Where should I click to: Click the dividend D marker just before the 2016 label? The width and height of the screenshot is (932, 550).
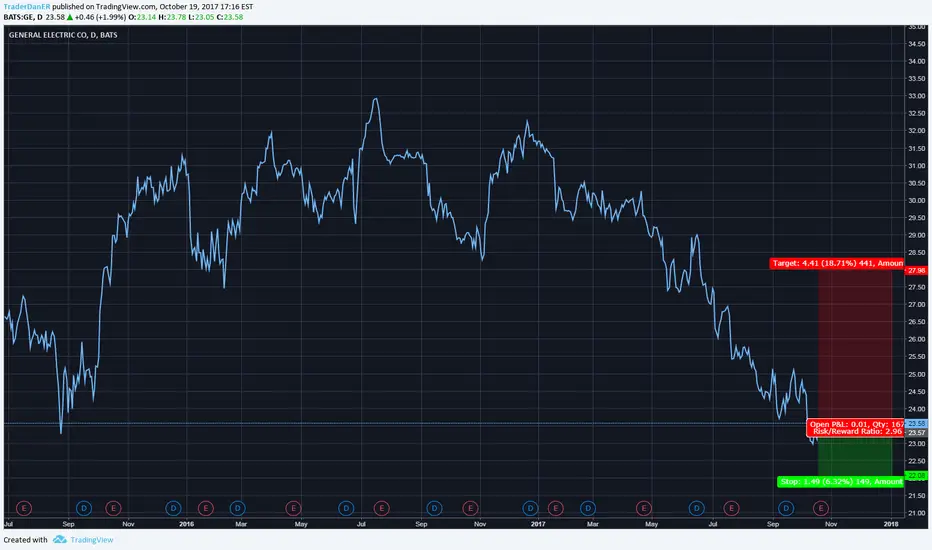coord(173,508)
